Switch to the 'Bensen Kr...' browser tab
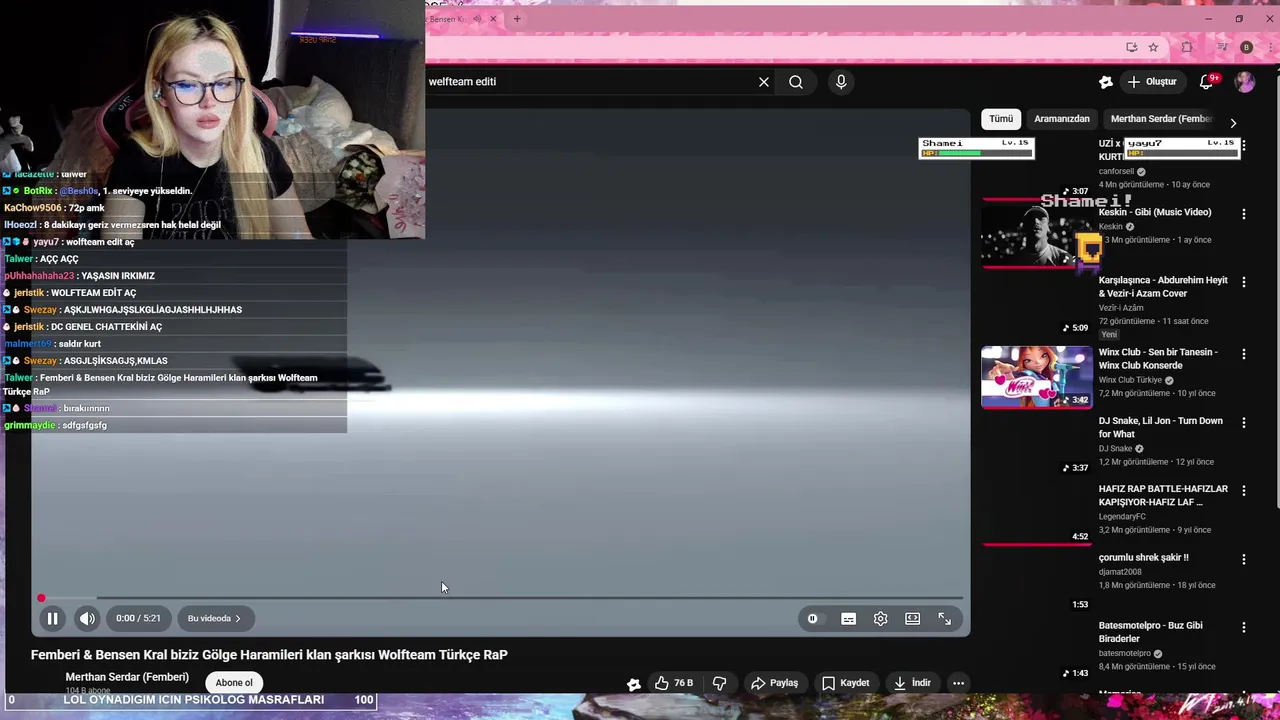Screen dimensions: 1280x720 (448, 19)
